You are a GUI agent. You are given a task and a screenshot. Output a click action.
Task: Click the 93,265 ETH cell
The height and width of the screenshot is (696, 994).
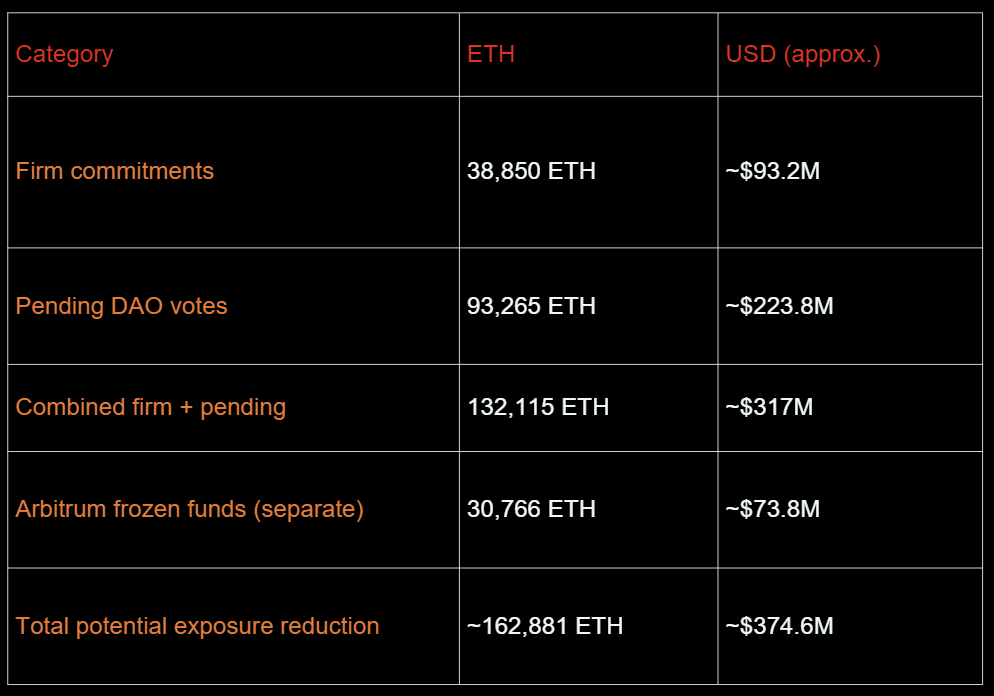(531, 306)
